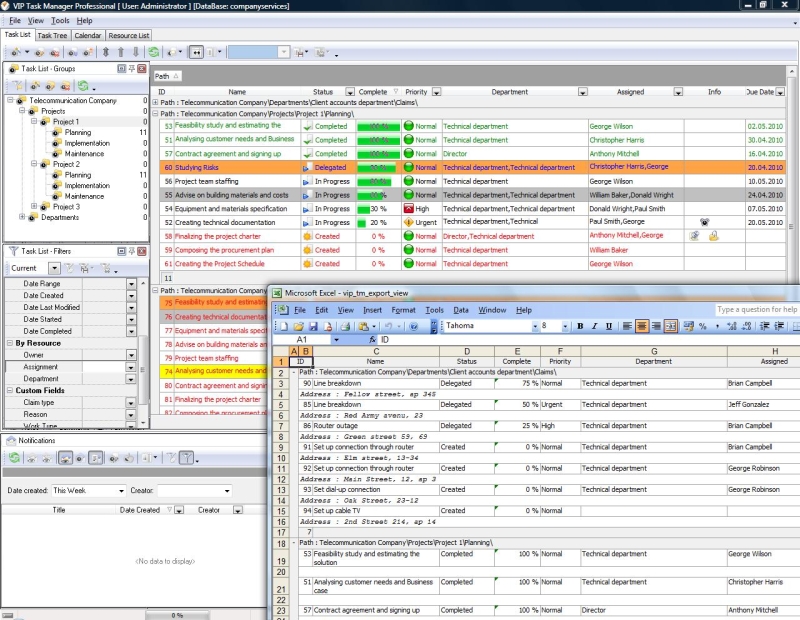Image resolution: width=800 pixels, height=620 pixels.
Task: Switch to the Calendar tab
Action: [87, 35]
